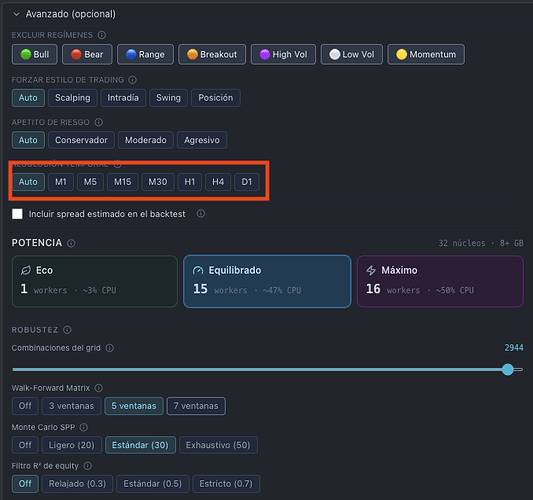This screenshot has width=533, height=500.
Task: Show info tooltip for Forzar Estilo de Trading
Action: [x=132, y=80]
